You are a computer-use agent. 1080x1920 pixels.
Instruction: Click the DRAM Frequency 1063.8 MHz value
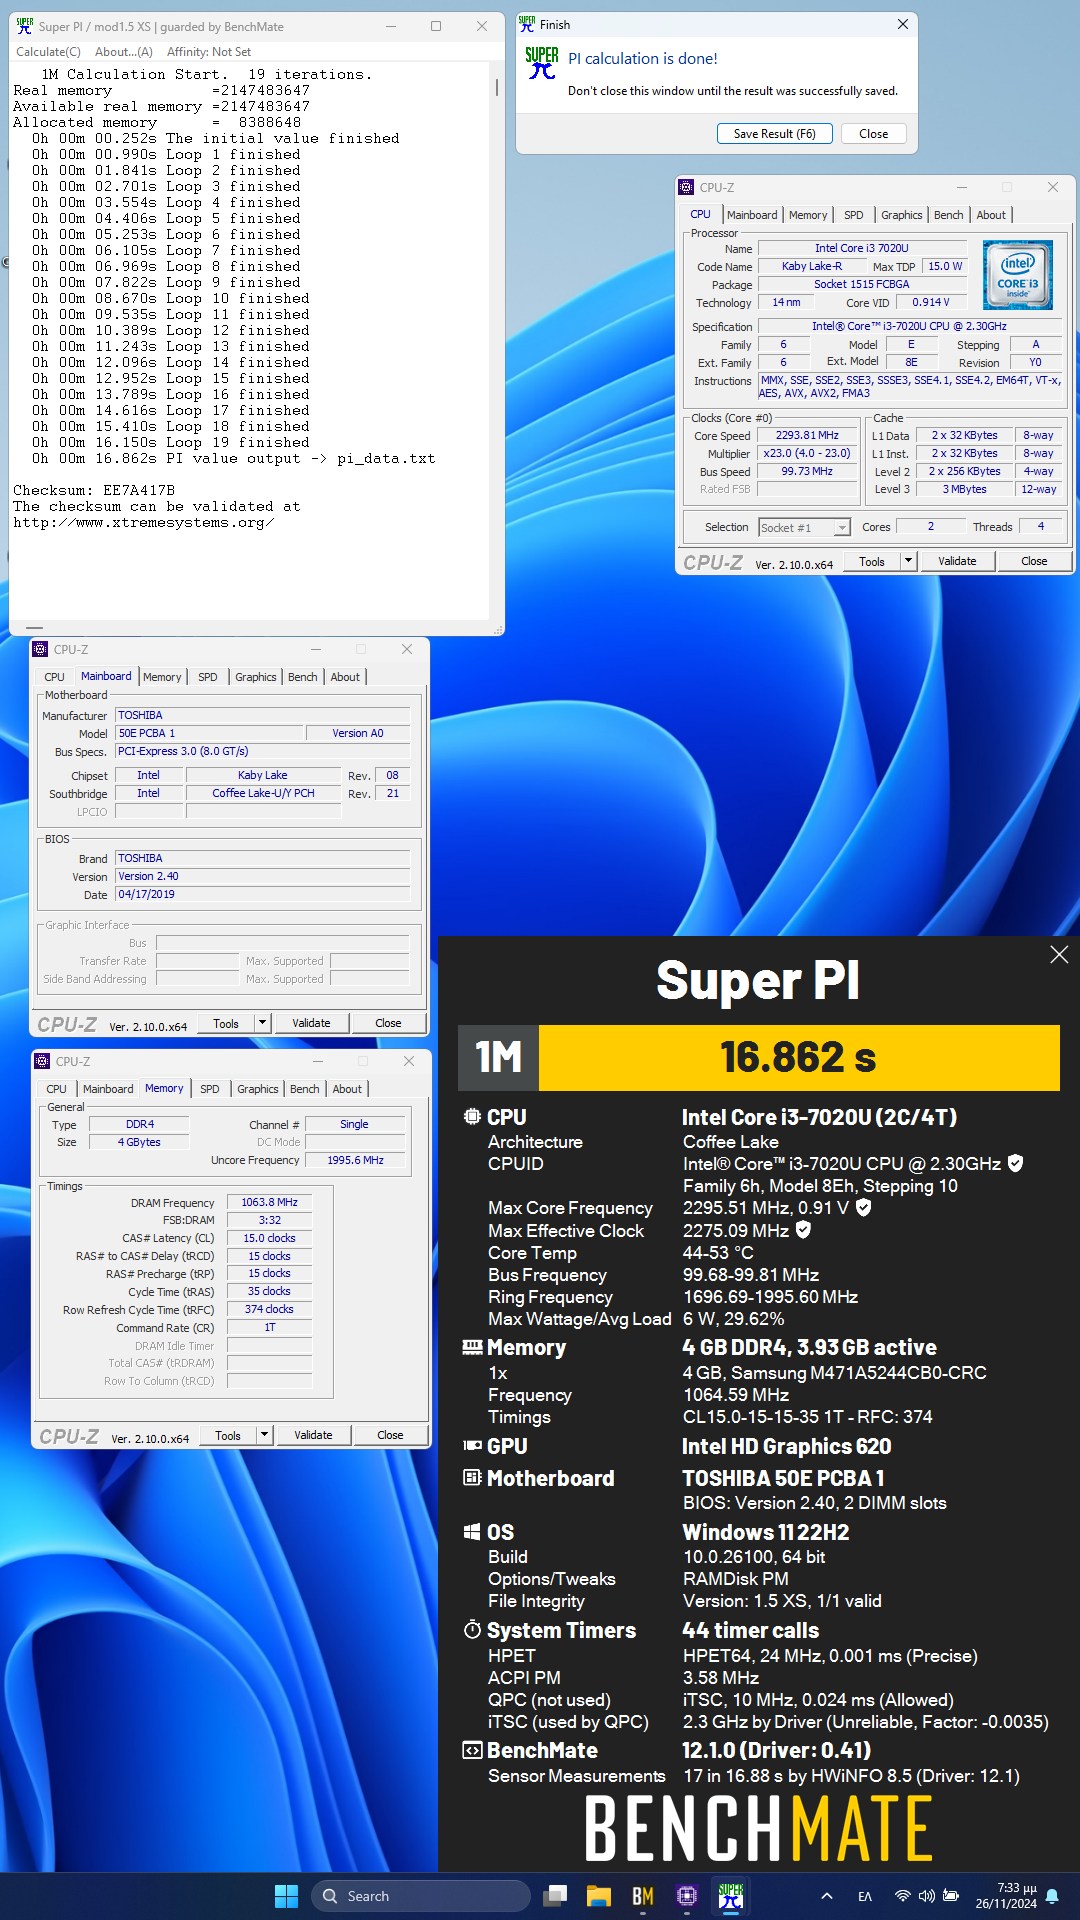click(270, 1202)
